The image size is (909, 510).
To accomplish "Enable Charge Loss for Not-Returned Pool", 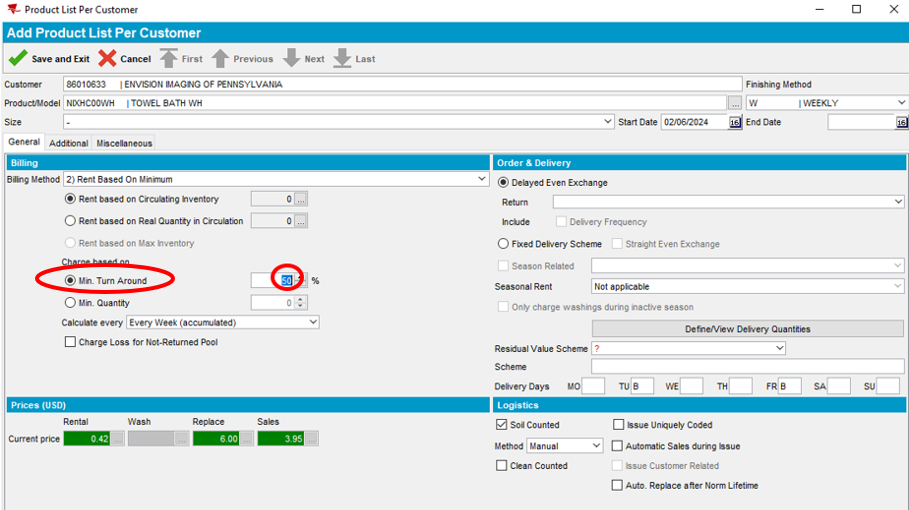I will click(70, 342).
